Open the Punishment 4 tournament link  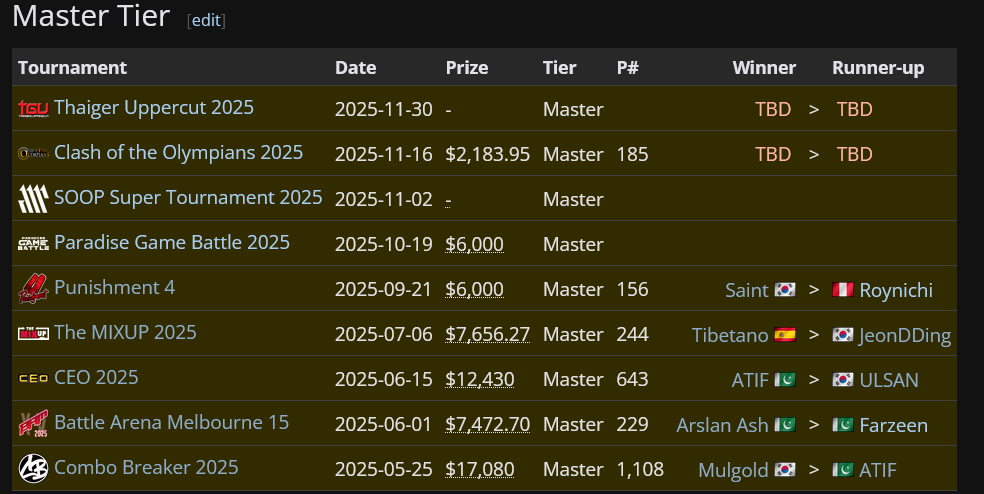(115, 287)
